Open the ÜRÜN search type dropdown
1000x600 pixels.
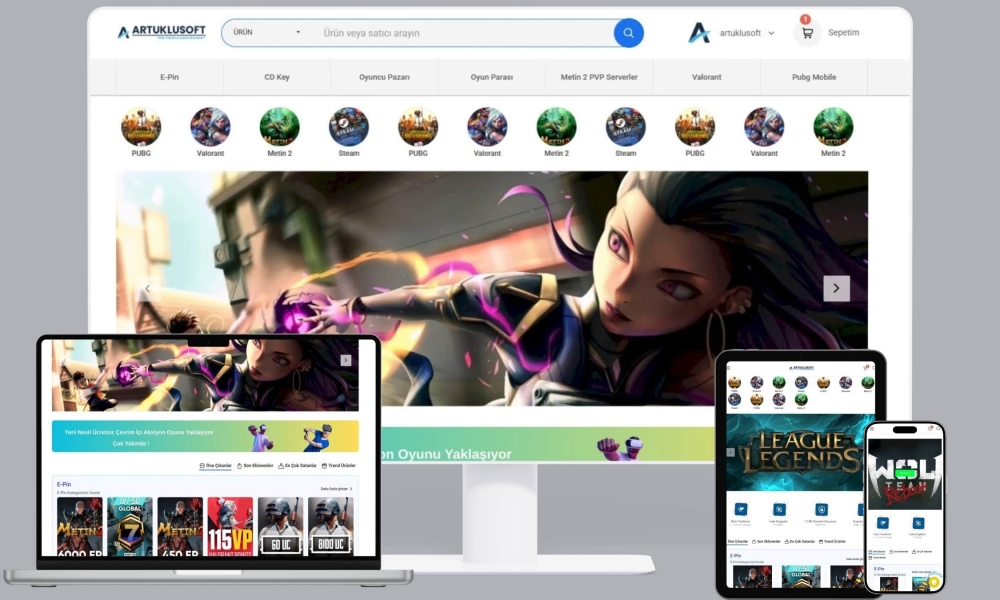[267, 33]
